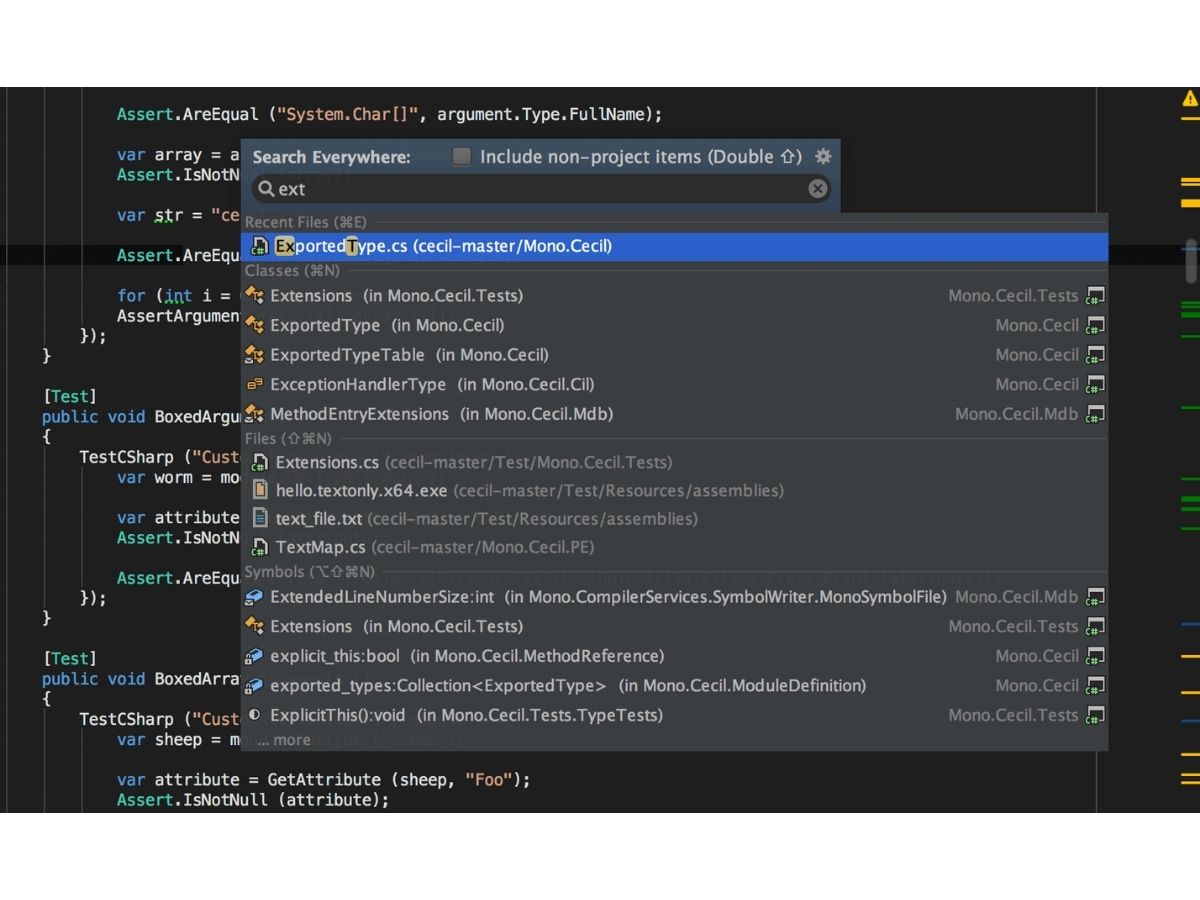Click field icon beside ExtendedLineNumberSize:int
The width and height of the screenshot is (1200, 900).
(x=254, y=597)
